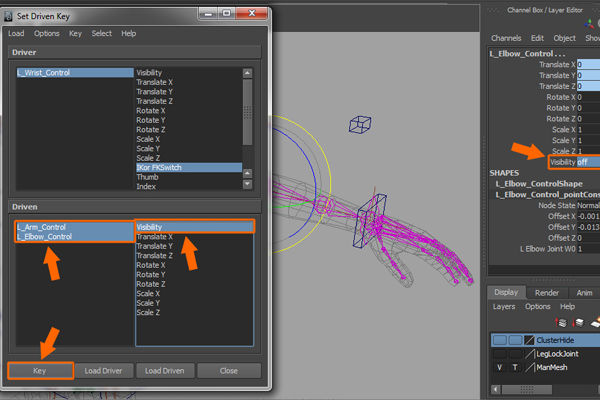Switch to the Display layer tab
600x400 pixels.
tap(506, 292)
